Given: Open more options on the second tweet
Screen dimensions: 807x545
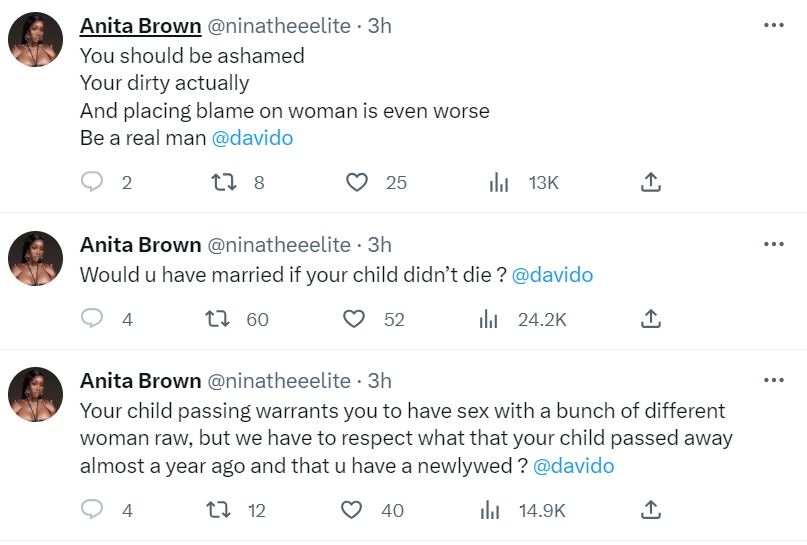Looking at the screenshot, I should pyautogui.click(x=773, y=244).
